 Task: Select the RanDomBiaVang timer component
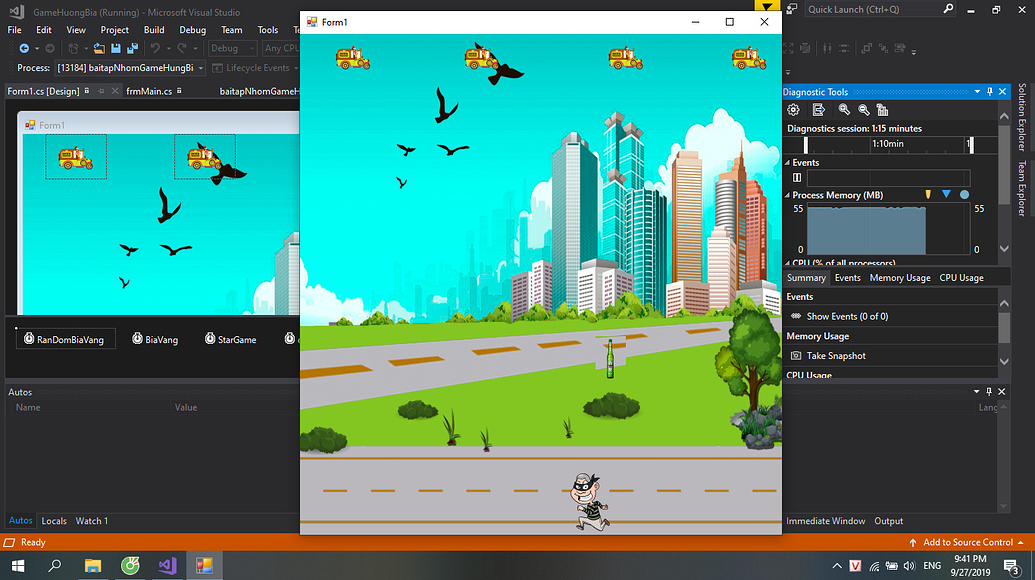66,340
